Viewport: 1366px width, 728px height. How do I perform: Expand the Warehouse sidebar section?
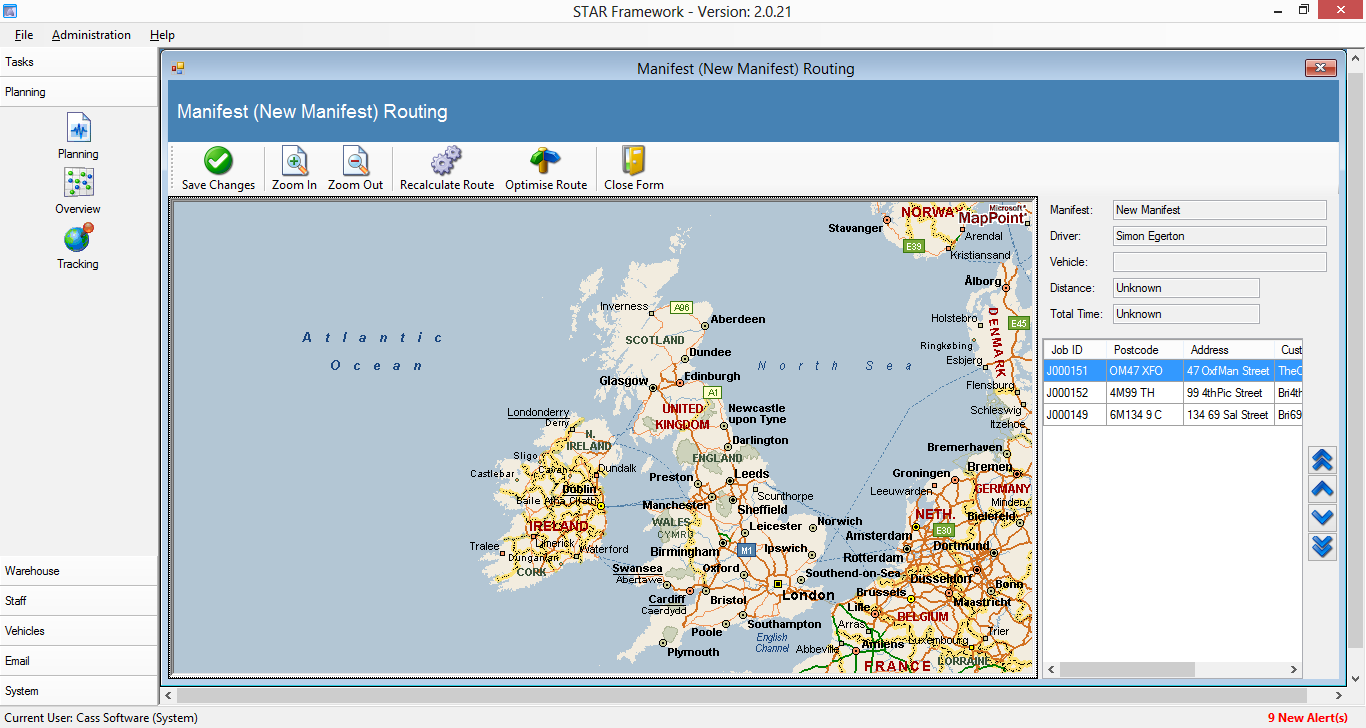pos(78,571)
